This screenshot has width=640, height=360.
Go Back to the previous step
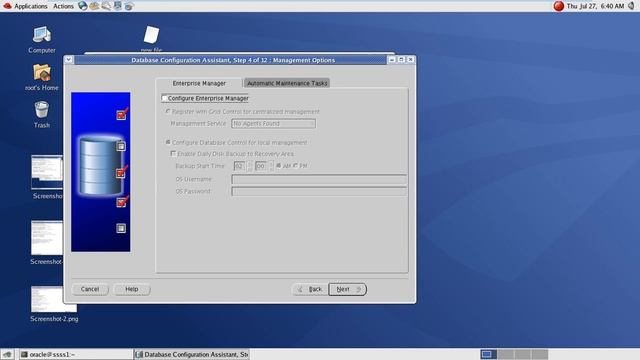click(x=310, y=289)
